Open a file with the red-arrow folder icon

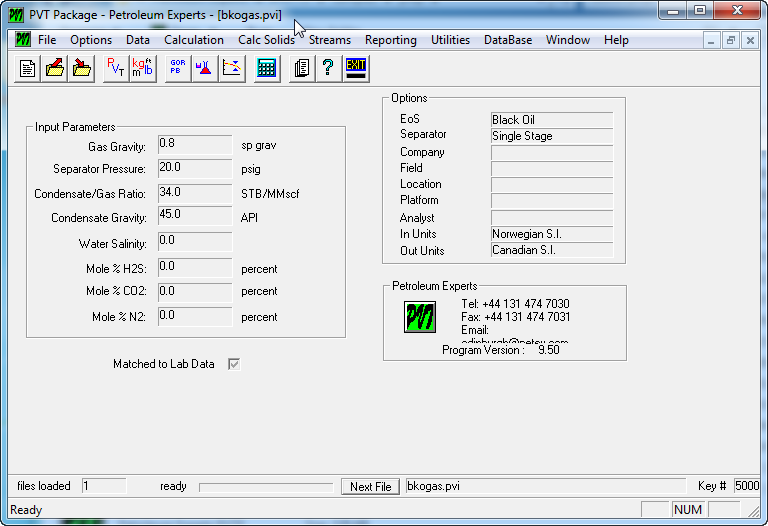(54, 69)
